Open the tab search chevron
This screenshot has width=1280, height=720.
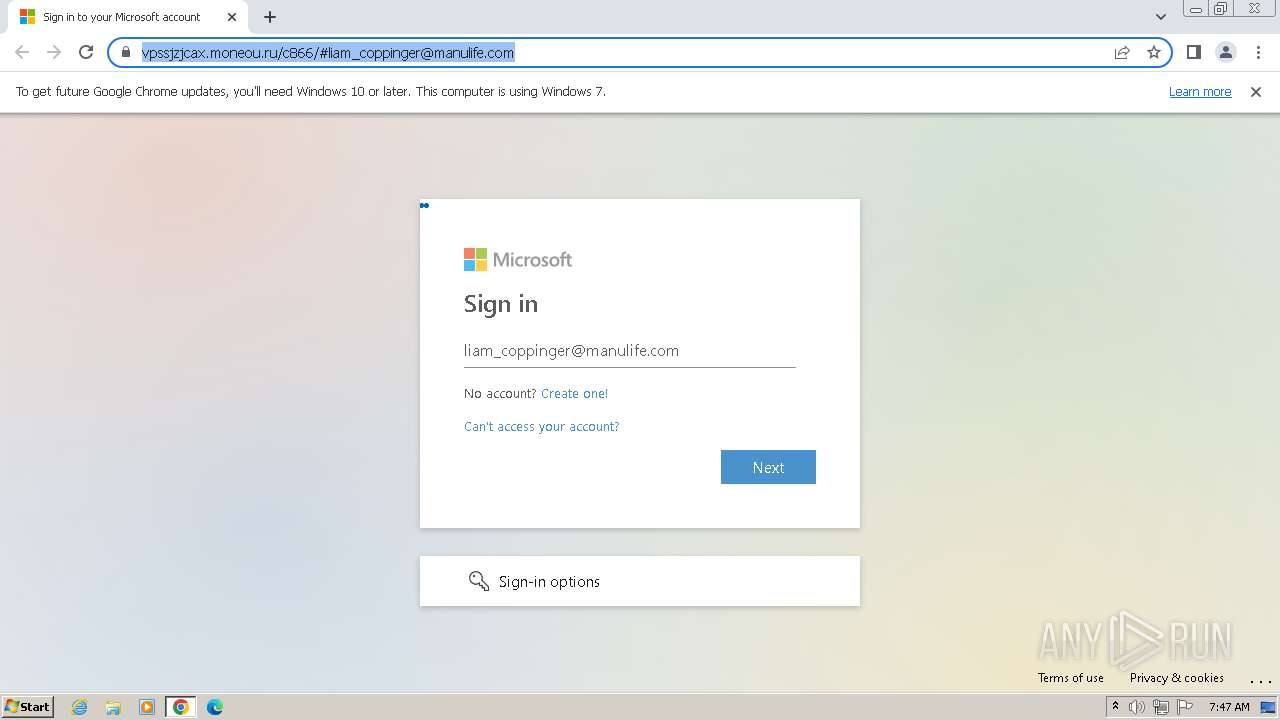[x=1160, y=17]
